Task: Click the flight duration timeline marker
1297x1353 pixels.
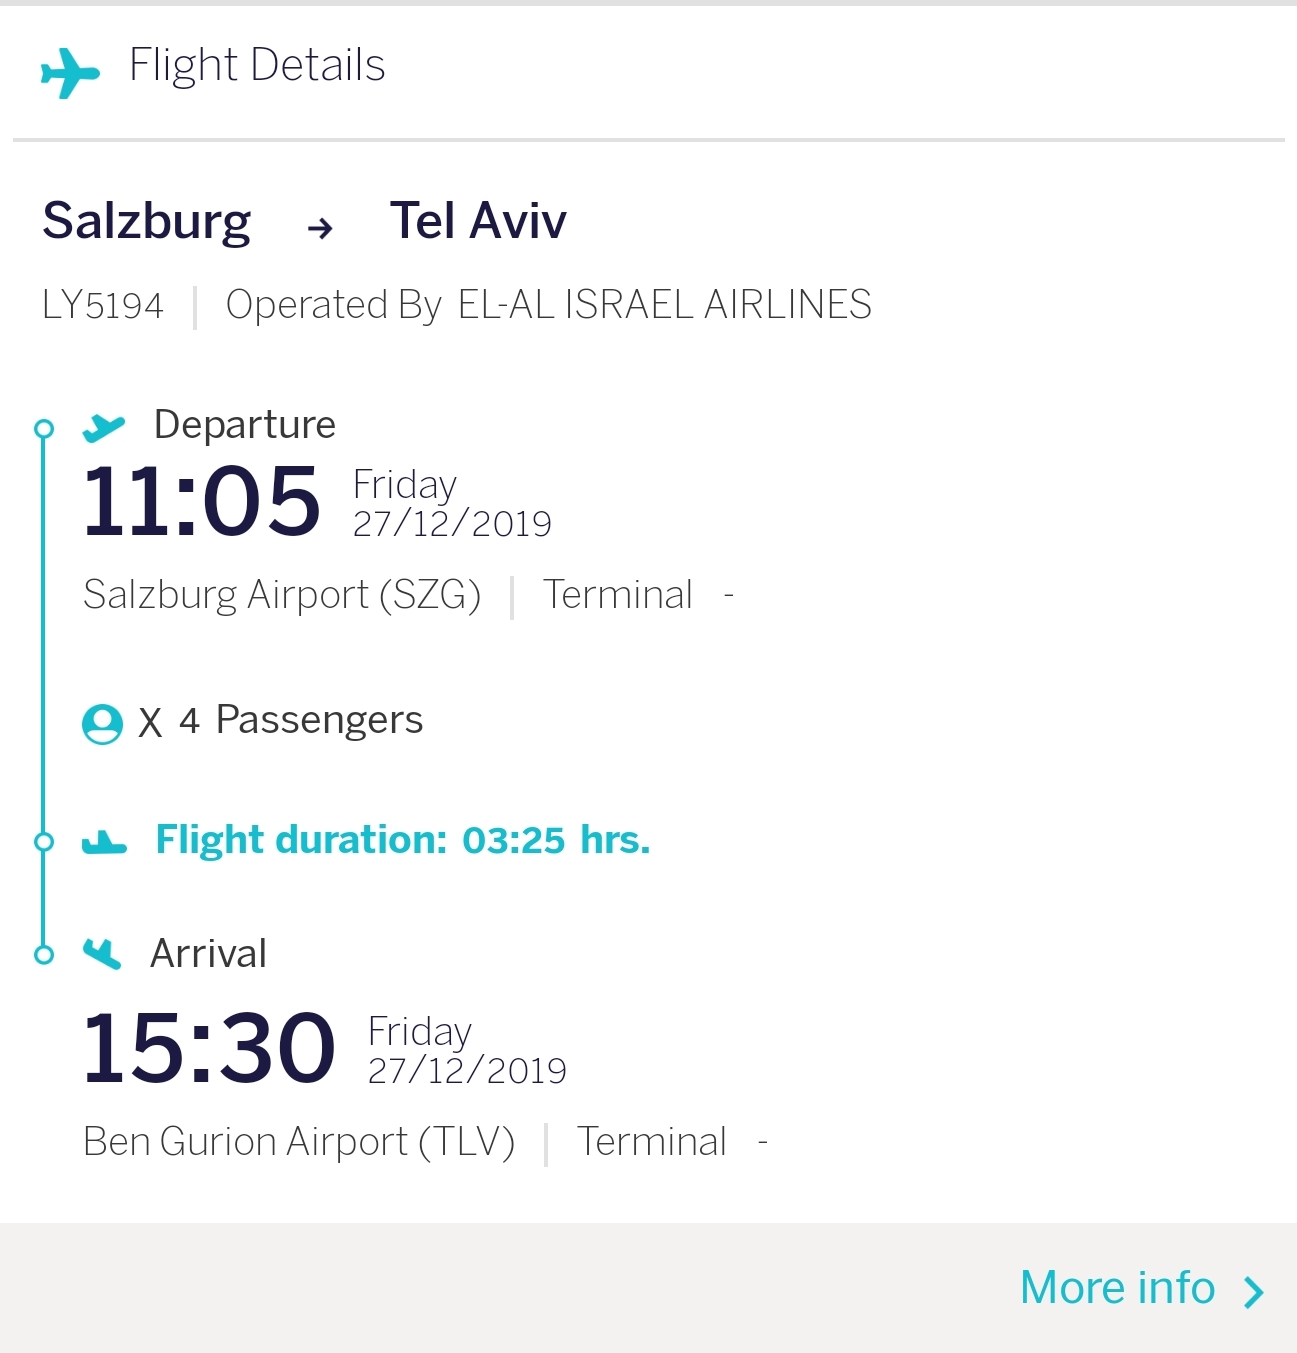Action: [x=44, y=842]
